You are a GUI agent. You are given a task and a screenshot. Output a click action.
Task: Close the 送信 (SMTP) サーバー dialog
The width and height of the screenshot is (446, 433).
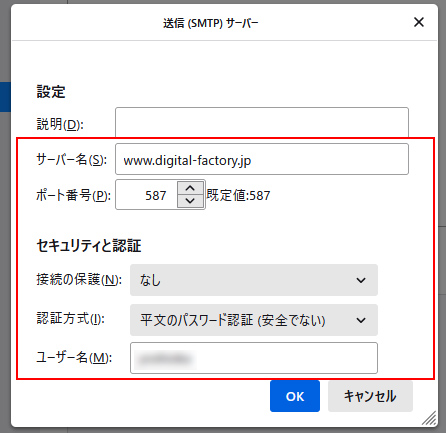click(419, 22)
